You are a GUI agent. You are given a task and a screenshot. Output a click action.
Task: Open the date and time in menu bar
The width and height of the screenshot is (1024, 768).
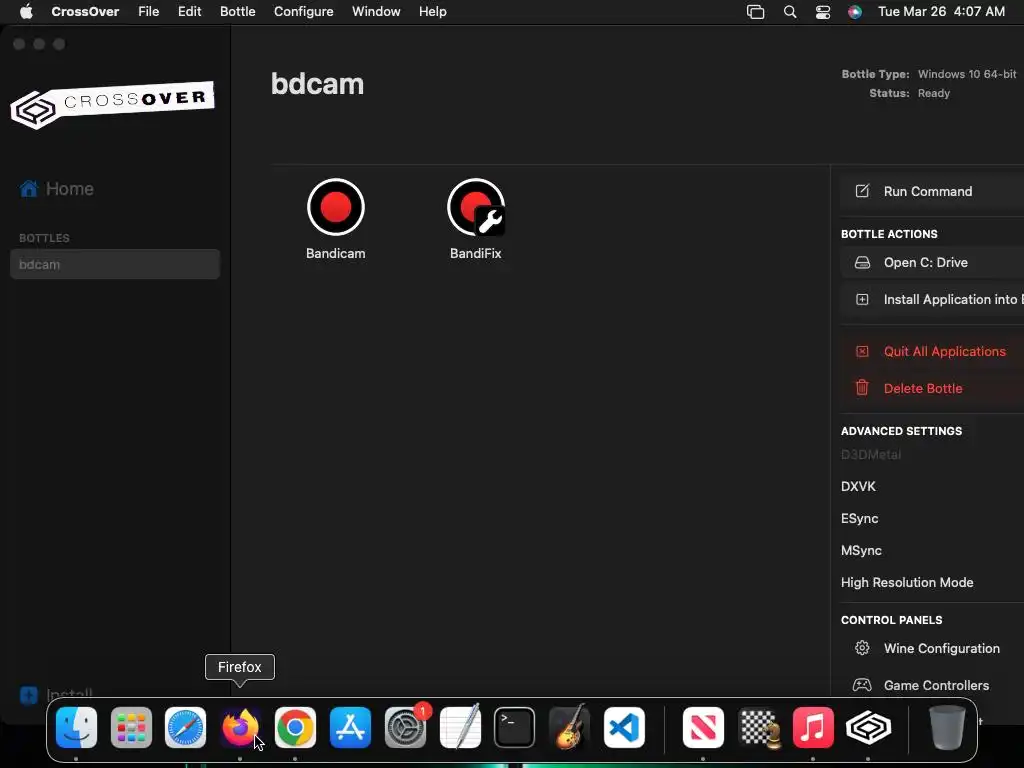coord(941,12)
